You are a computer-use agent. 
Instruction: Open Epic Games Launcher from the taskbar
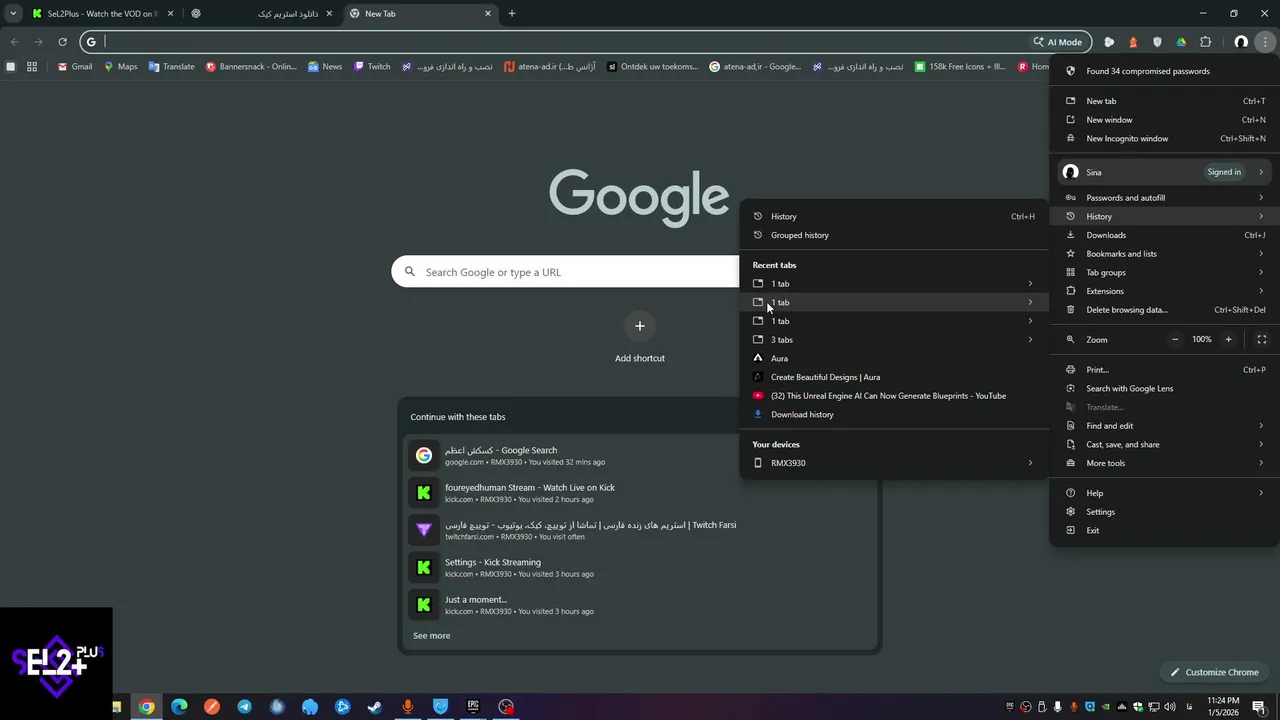click(x=473, y=707)
